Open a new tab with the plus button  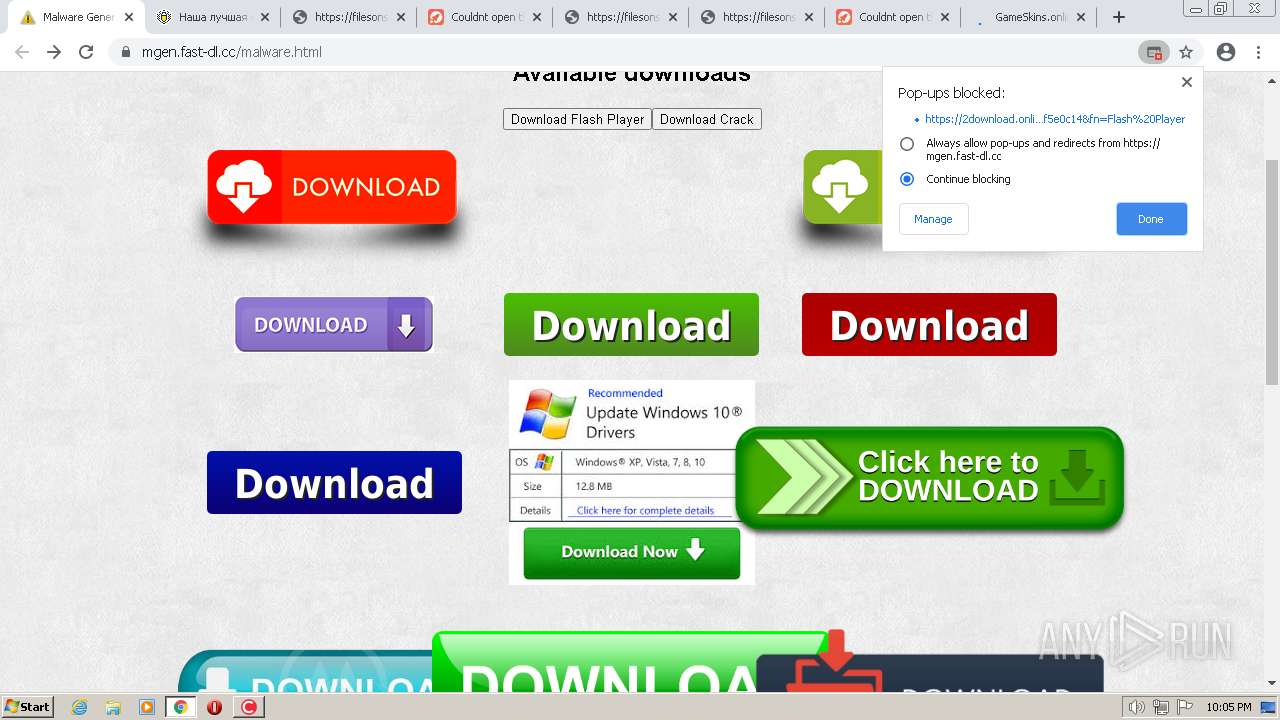click(1119, 17)
